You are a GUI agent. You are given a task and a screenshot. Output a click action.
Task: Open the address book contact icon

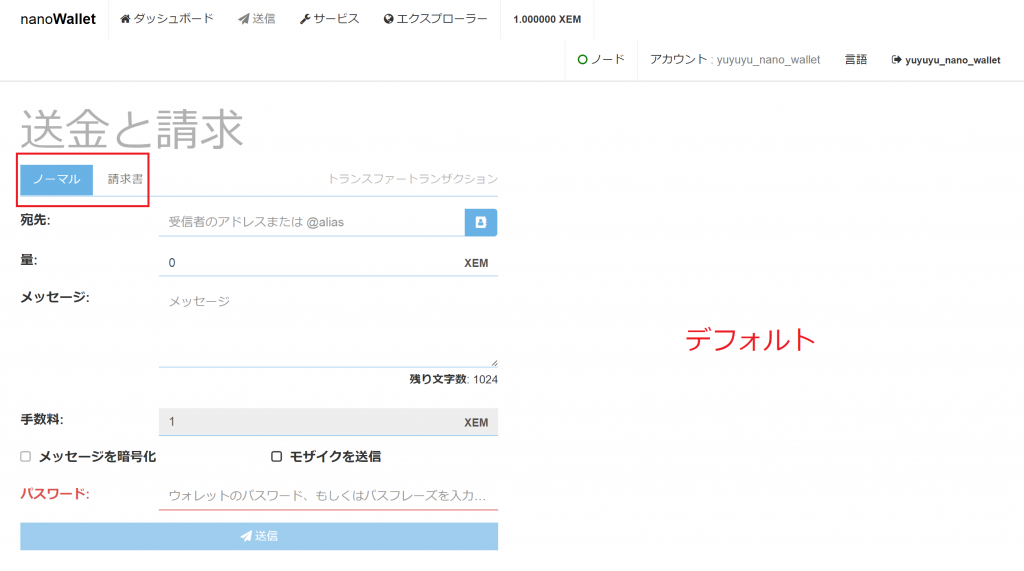coord(481,222)
